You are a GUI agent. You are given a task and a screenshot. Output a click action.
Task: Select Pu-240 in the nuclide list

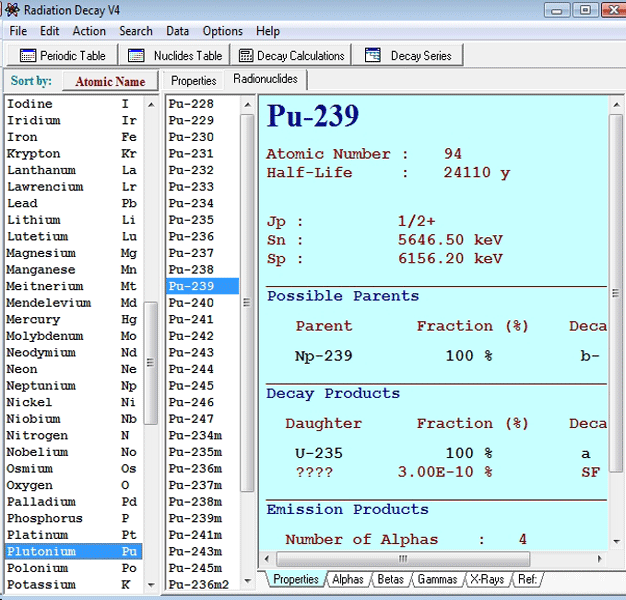[x=202, y=303]
